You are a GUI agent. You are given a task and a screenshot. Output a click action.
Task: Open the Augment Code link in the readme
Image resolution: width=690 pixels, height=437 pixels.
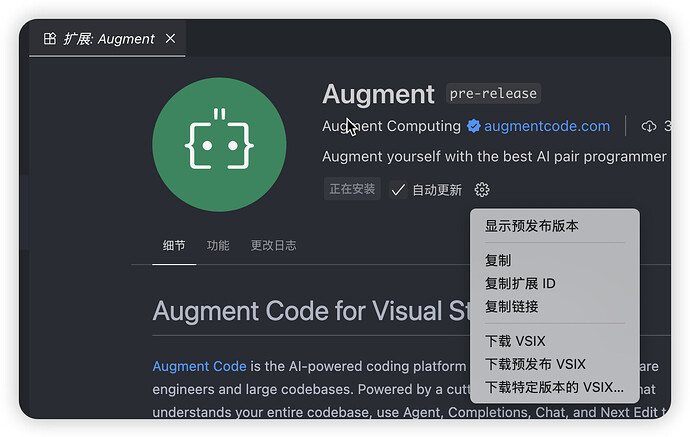(199, 366)
